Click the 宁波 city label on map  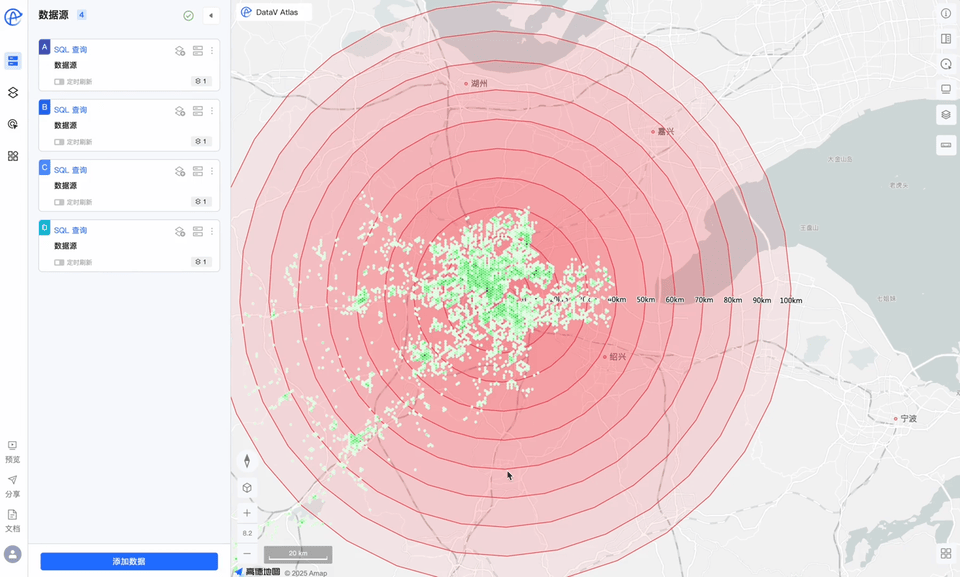click(x=909, y=418)
